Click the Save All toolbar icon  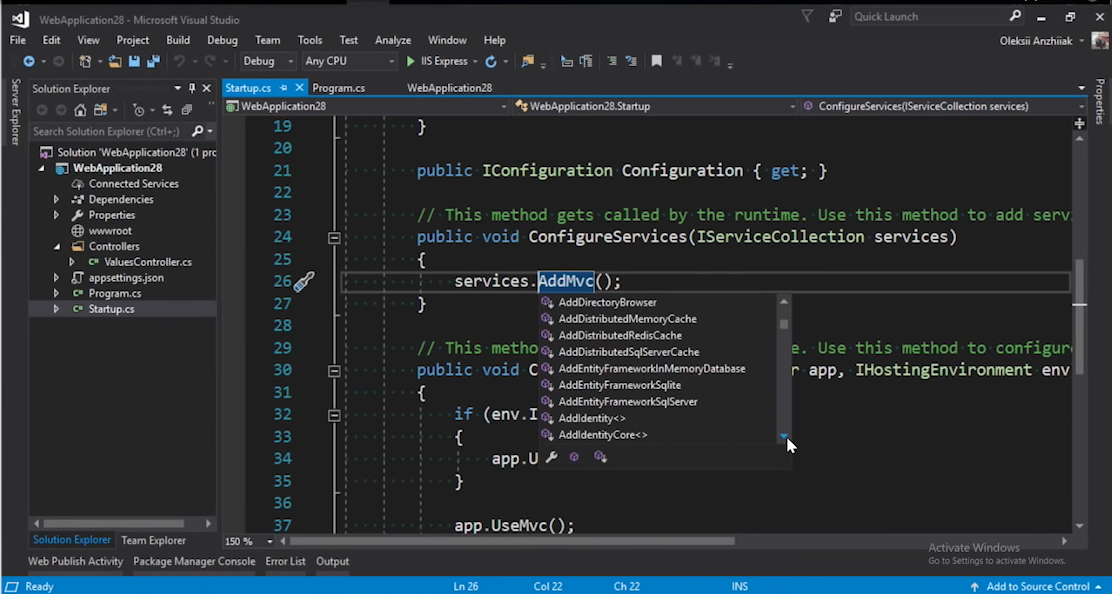point(153,62)
